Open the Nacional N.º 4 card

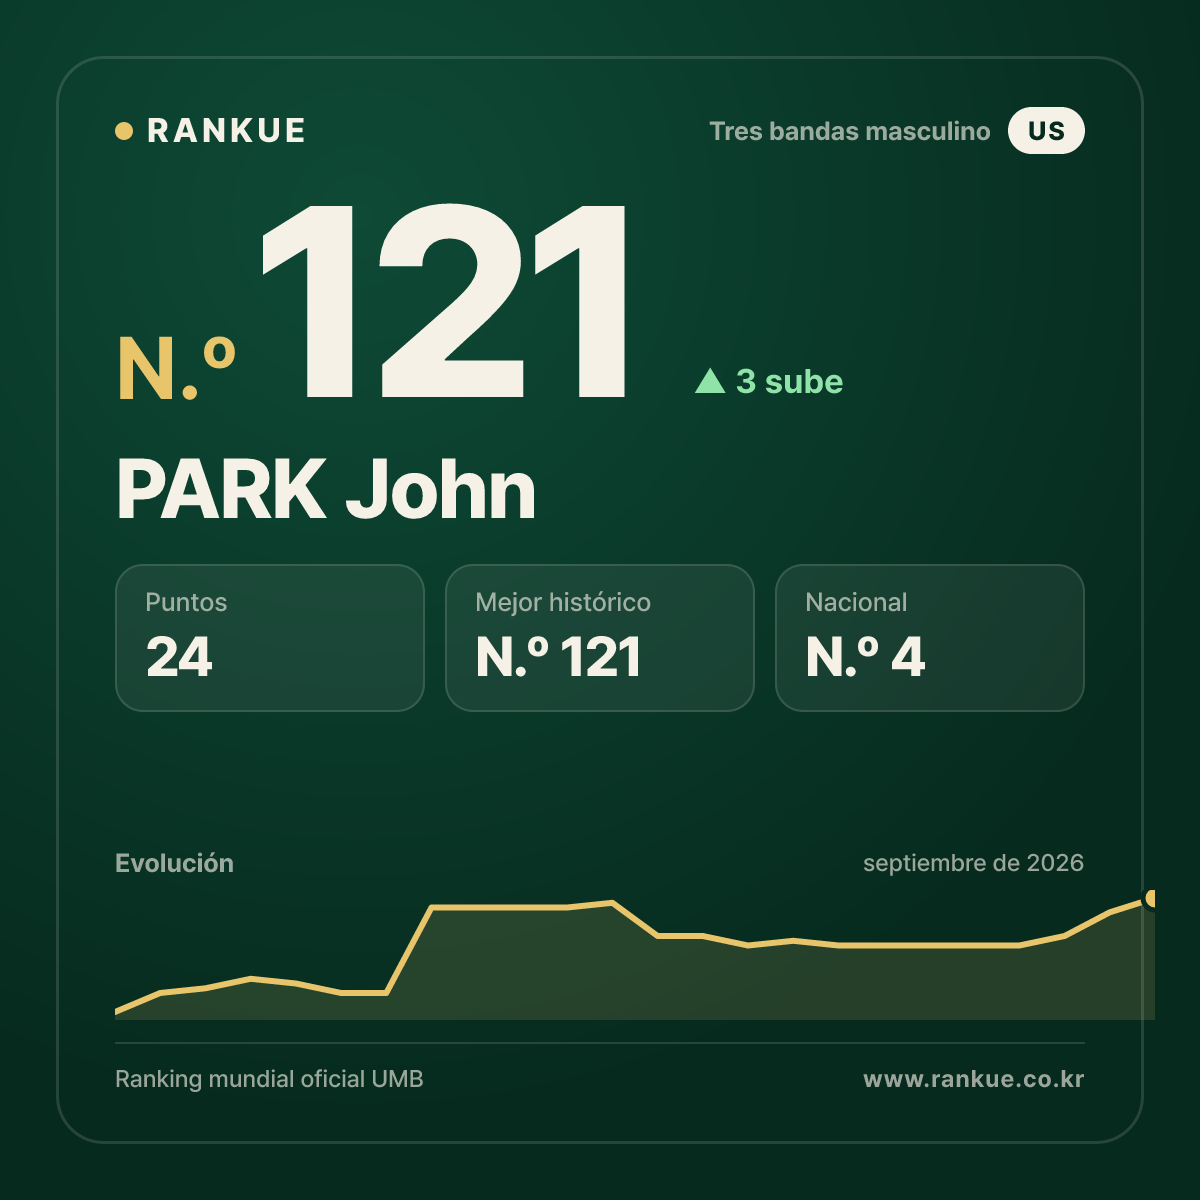pyautogui.click(x=930, y=638)
